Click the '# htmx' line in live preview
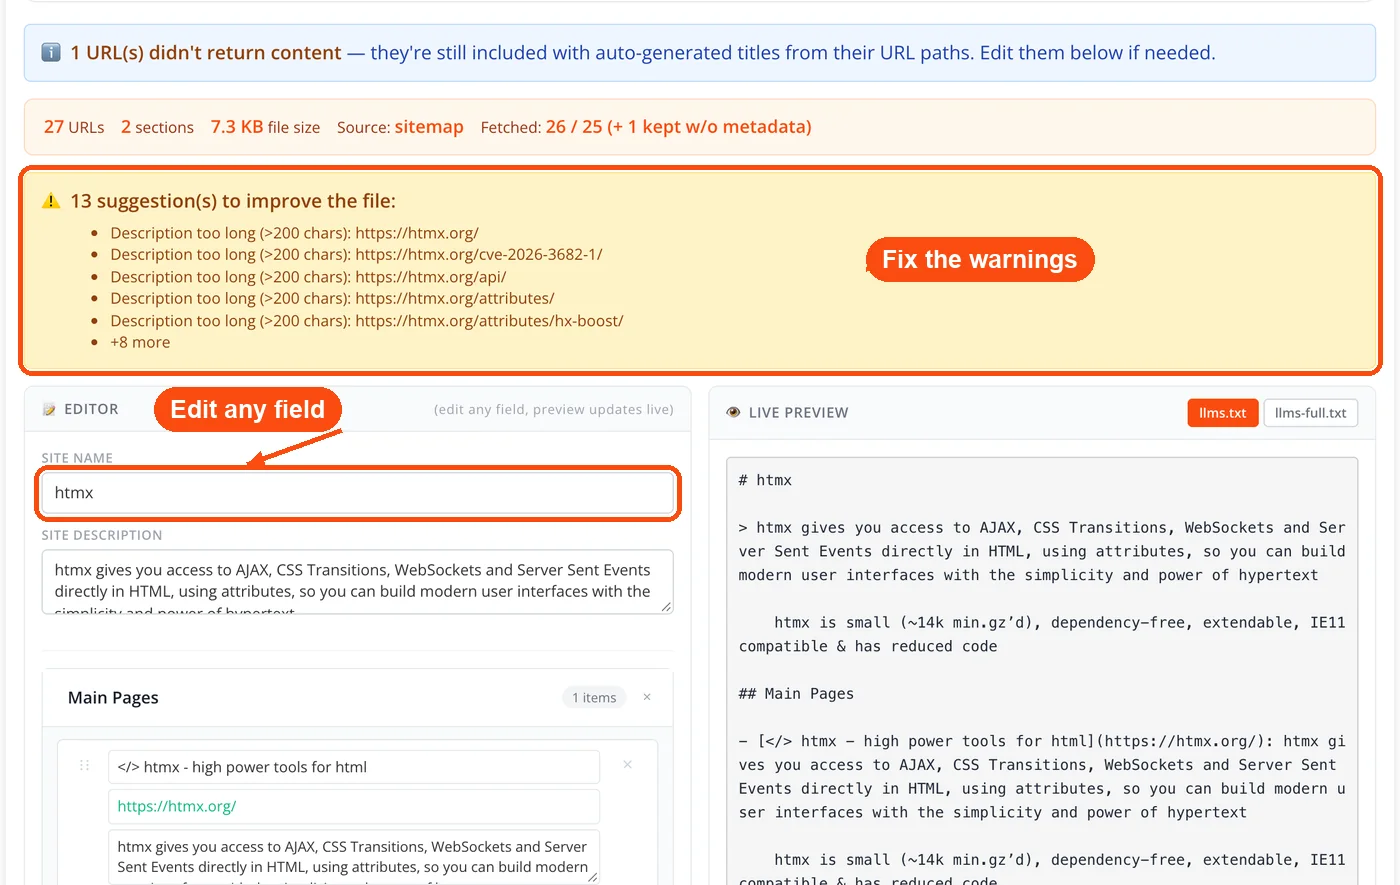Viewport: 1400px width, 885px height. tap(765, 480)
